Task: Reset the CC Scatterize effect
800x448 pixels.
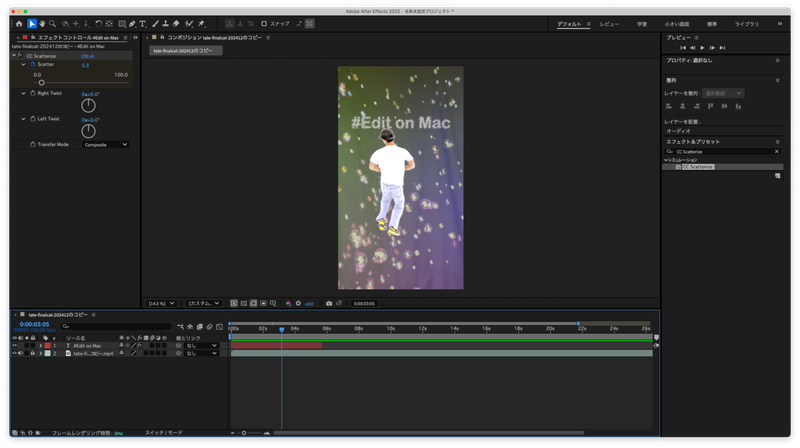Action: 88,56
